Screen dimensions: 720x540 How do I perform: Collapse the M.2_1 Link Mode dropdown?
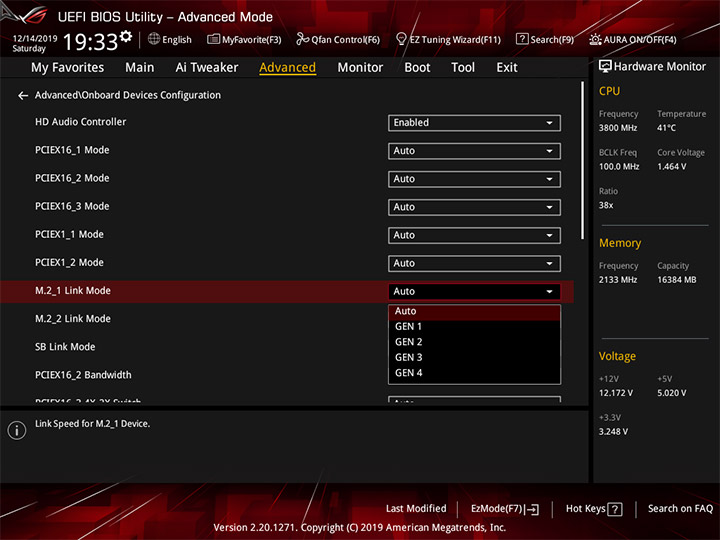point(474,292)
